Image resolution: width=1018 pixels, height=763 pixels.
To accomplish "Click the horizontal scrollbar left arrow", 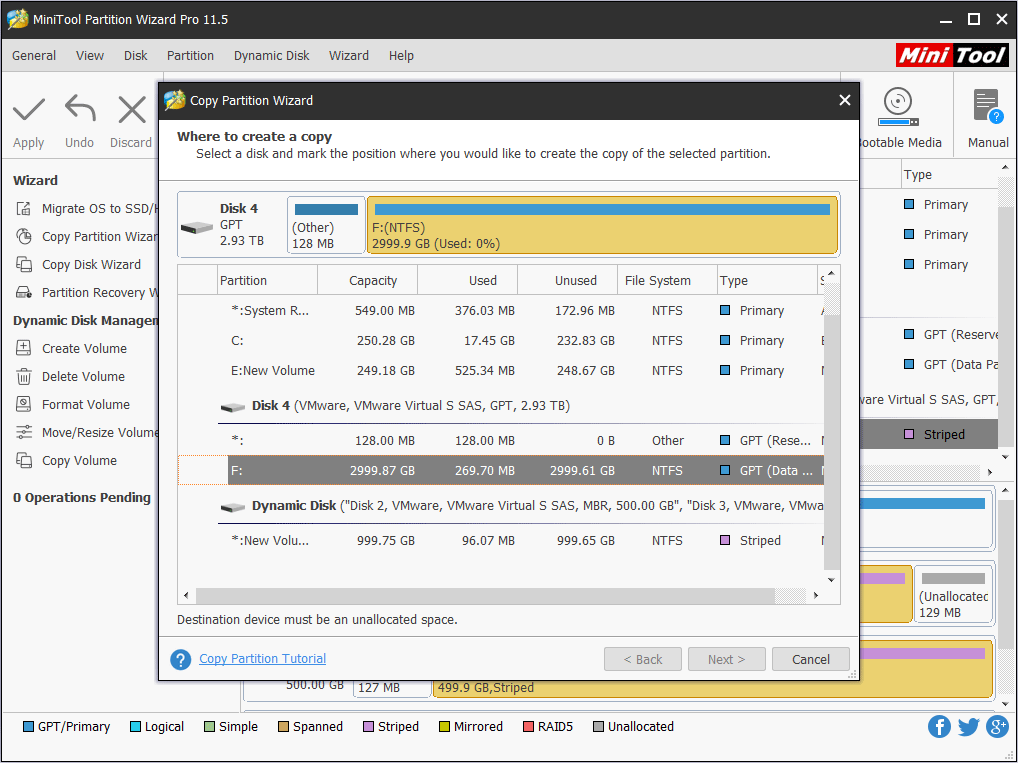I will coord(186,595).
